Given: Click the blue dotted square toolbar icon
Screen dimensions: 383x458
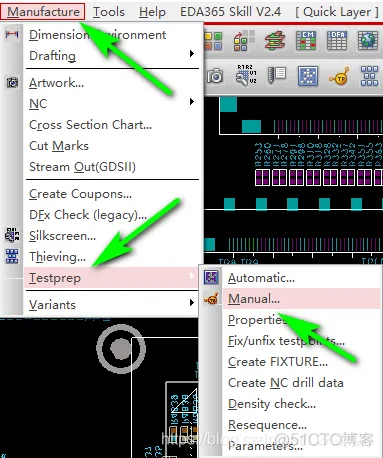Looking at the screenshot, I should (x=308, y=76).
